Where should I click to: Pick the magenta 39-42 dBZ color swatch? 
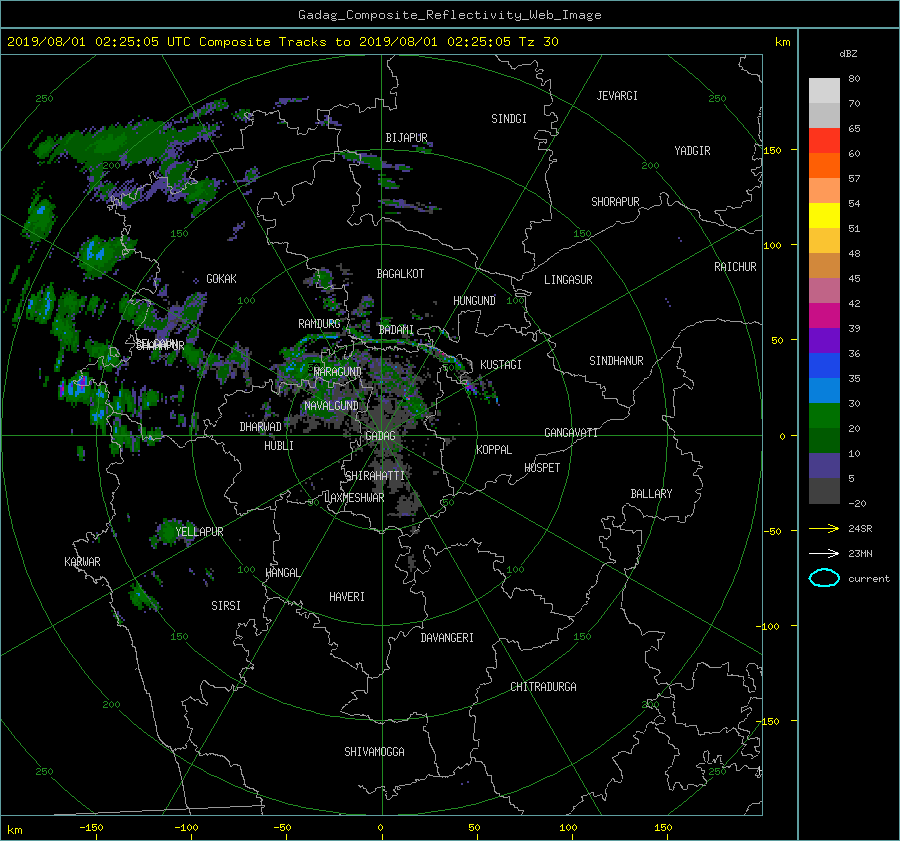824,316
